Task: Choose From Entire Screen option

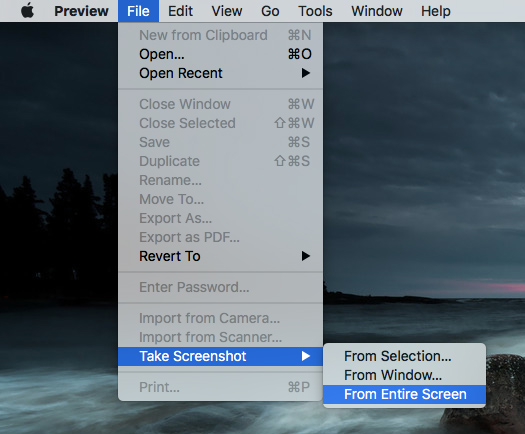Action: (404, 394)
